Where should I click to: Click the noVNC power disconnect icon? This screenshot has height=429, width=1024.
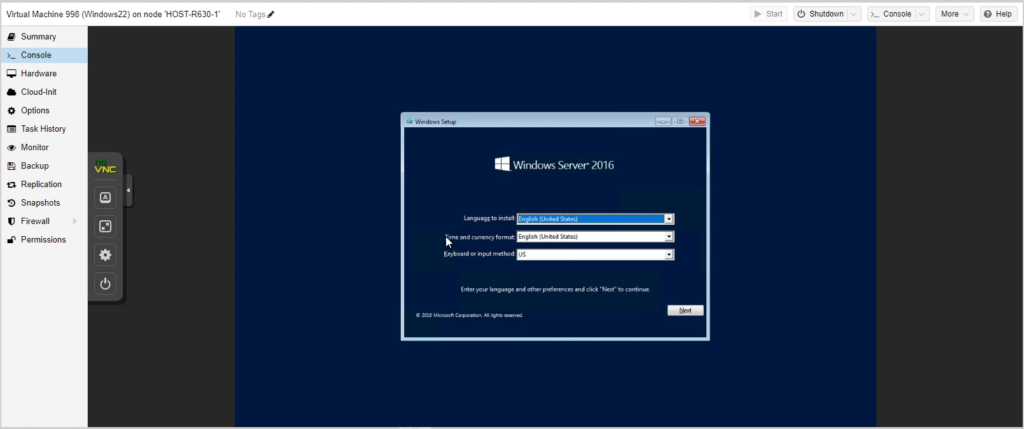(105, 284)
